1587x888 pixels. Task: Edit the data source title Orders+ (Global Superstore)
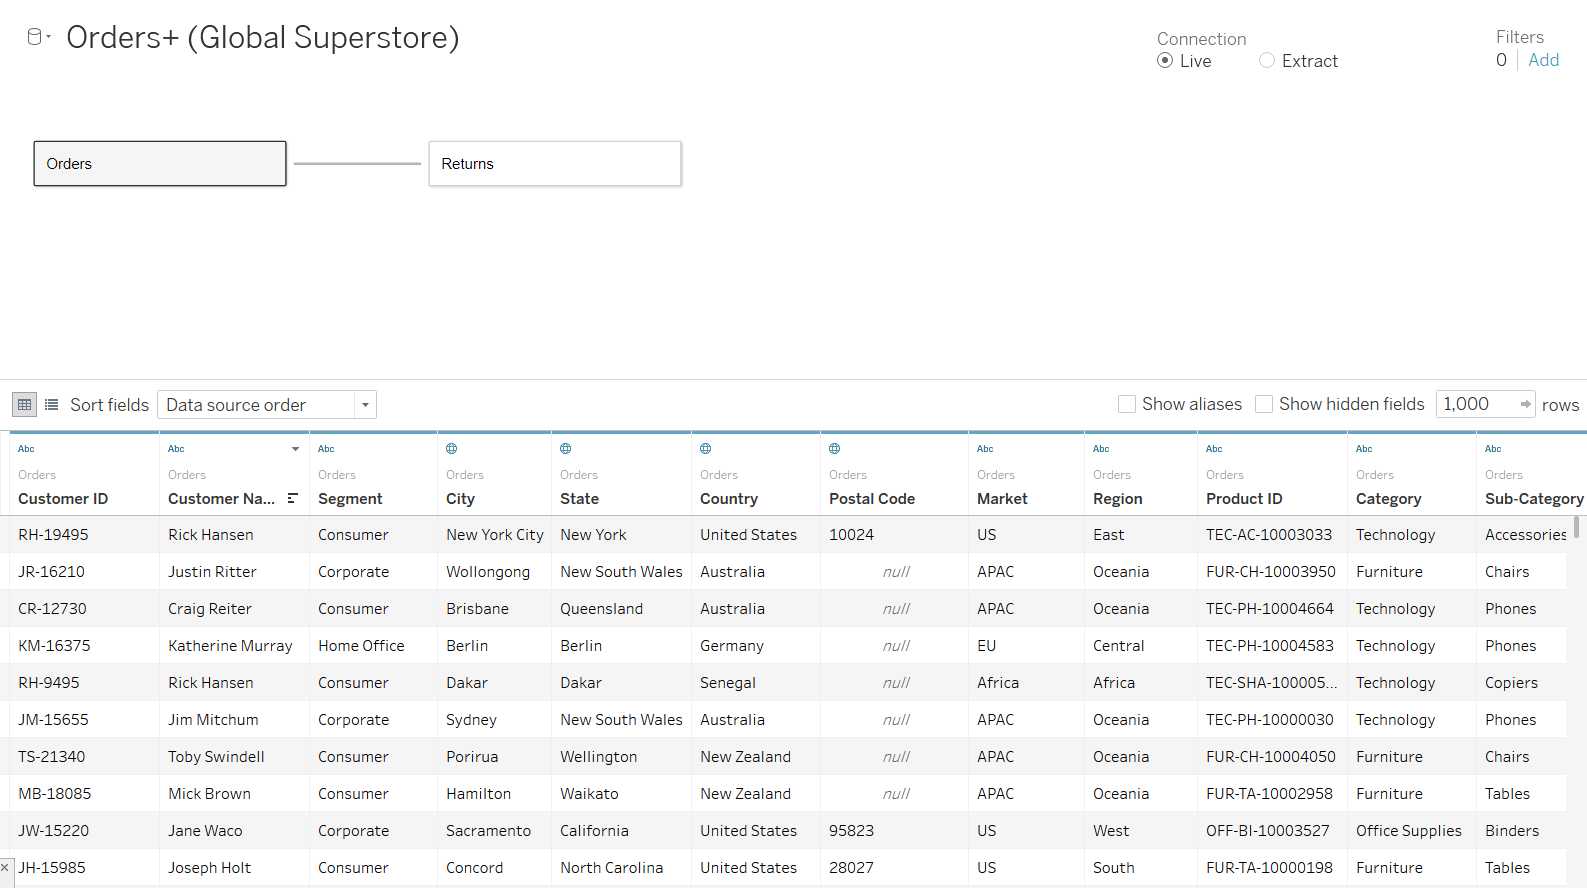tap(263, 38)
